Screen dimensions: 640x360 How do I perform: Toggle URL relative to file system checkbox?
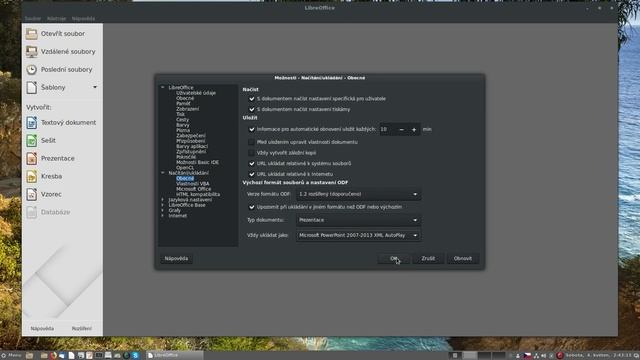click(251, 163)
